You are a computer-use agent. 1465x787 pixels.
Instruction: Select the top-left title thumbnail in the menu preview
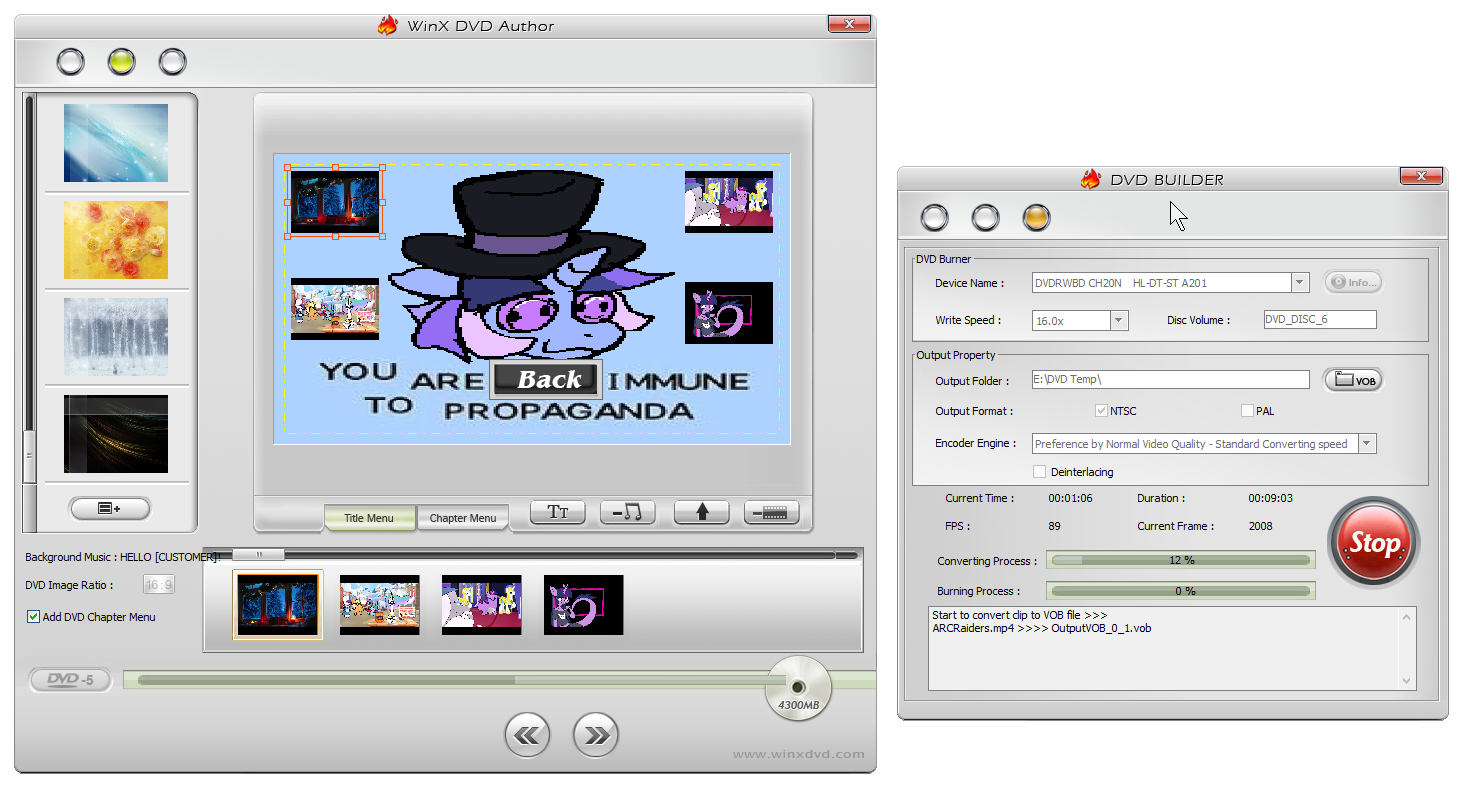(335, 202)
